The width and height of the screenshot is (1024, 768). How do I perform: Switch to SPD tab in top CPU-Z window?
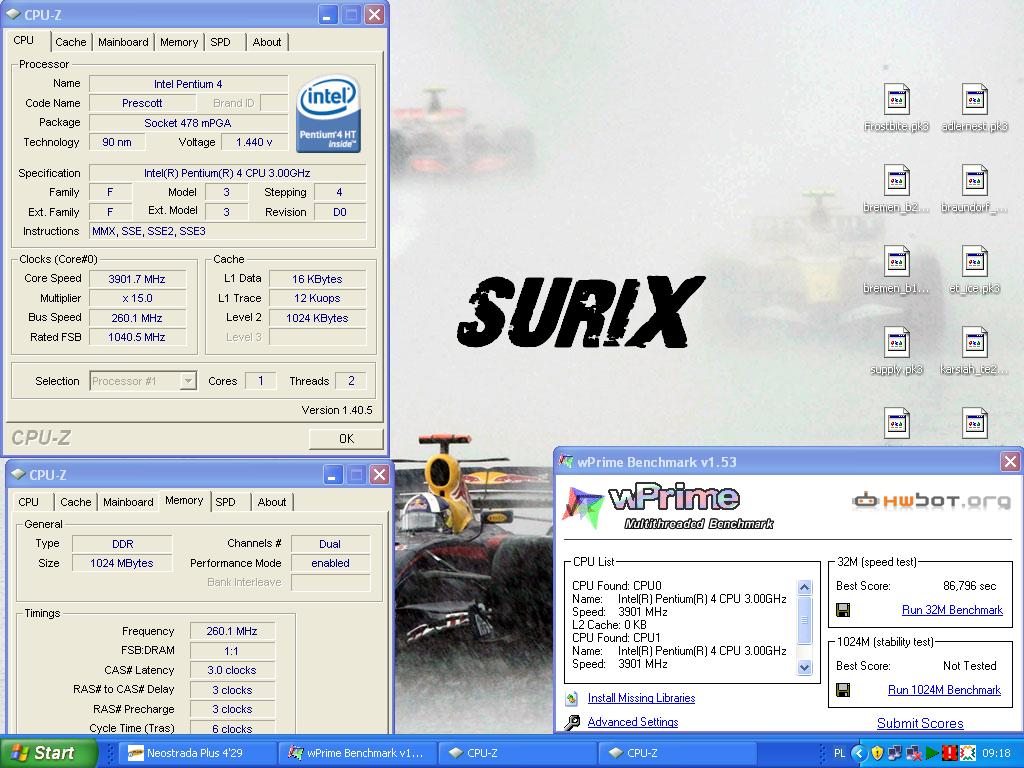tap(220, 42)
